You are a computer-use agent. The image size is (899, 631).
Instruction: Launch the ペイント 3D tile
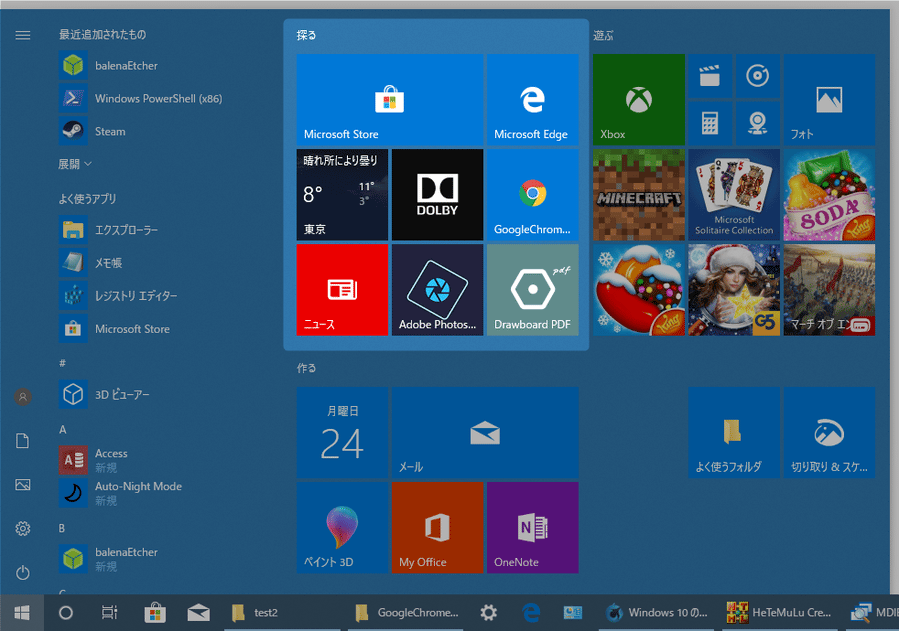pyautogui.click(x=342, y=528)
